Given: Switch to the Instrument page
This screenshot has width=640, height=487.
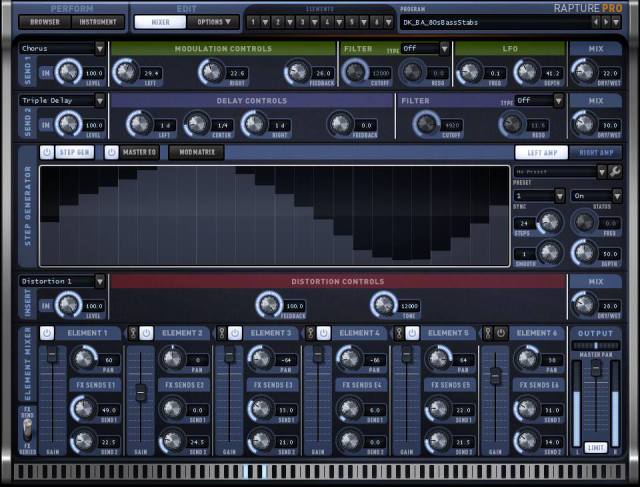Looking at the screenshot, I should pyautogui.click(x=98, y=22).
